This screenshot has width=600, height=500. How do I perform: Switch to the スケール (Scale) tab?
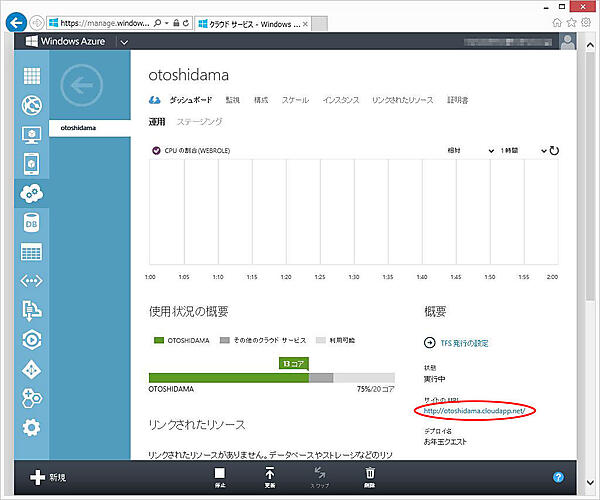point(295,100)
